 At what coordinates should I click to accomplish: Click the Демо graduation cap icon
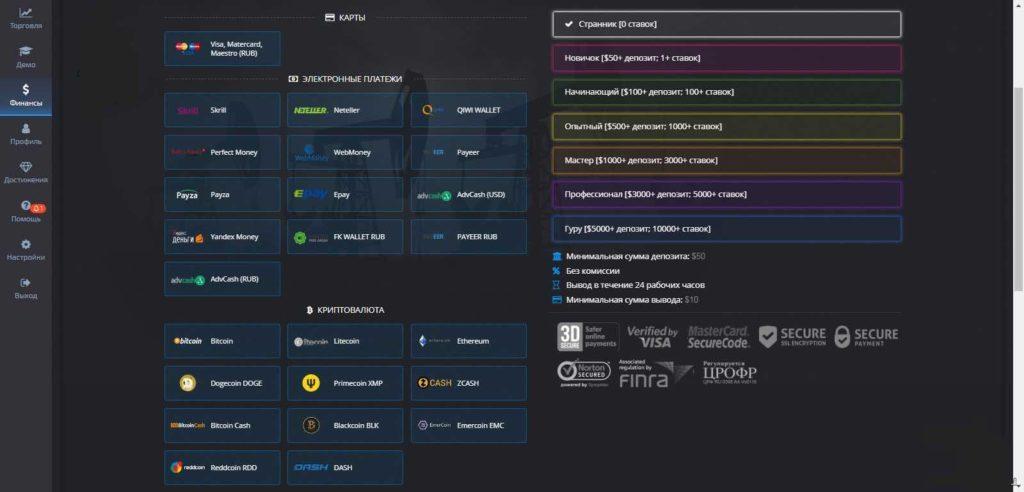26,51
